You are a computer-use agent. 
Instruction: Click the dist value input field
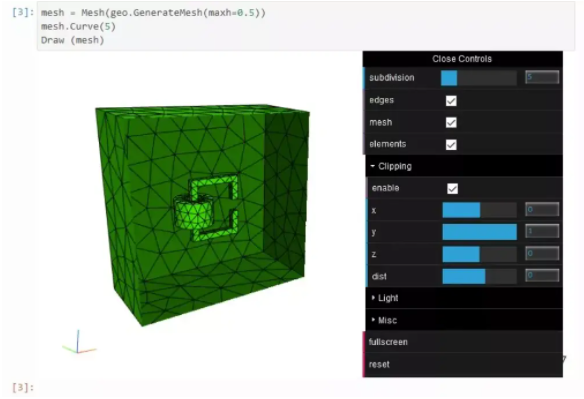point(542,276)
